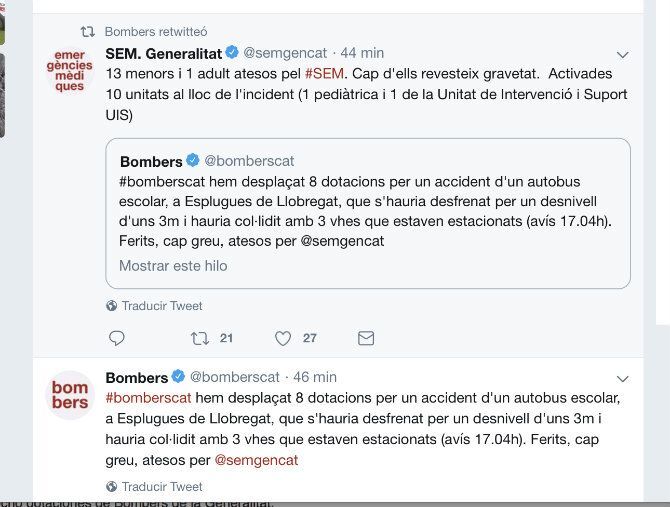The image size is (670, 507).
Task: Open the red Bombers profile avatar
Action: click(x=70, y=395)
